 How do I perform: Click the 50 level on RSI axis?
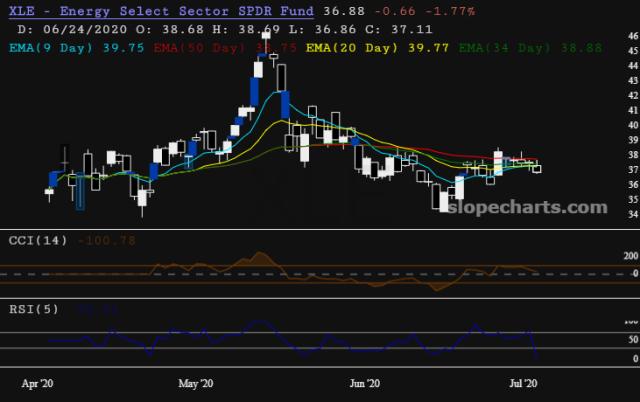630,339
